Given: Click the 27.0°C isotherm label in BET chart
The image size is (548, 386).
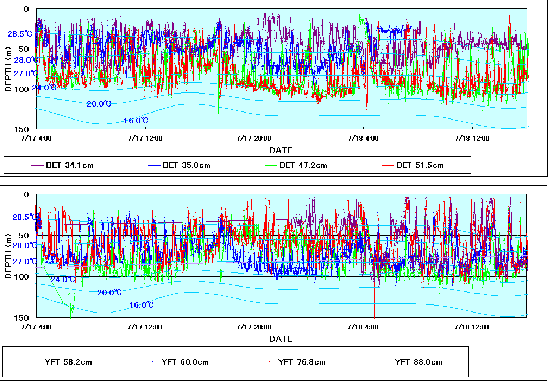Looking at the screenshot, I should (x=25, y=73).
